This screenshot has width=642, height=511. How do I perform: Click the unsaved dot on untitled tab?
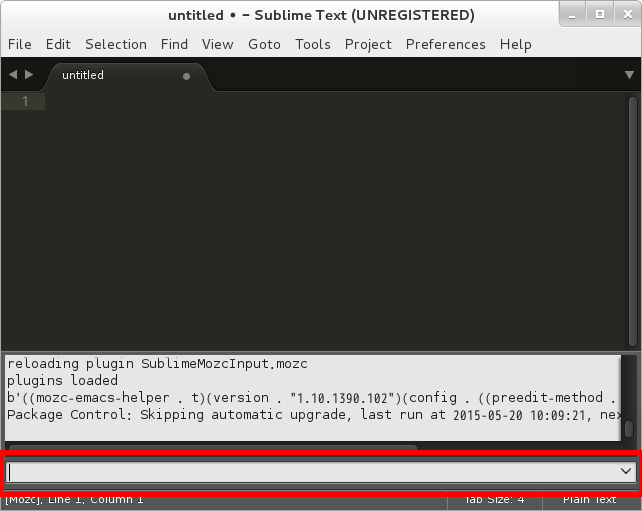coord(186,76)
